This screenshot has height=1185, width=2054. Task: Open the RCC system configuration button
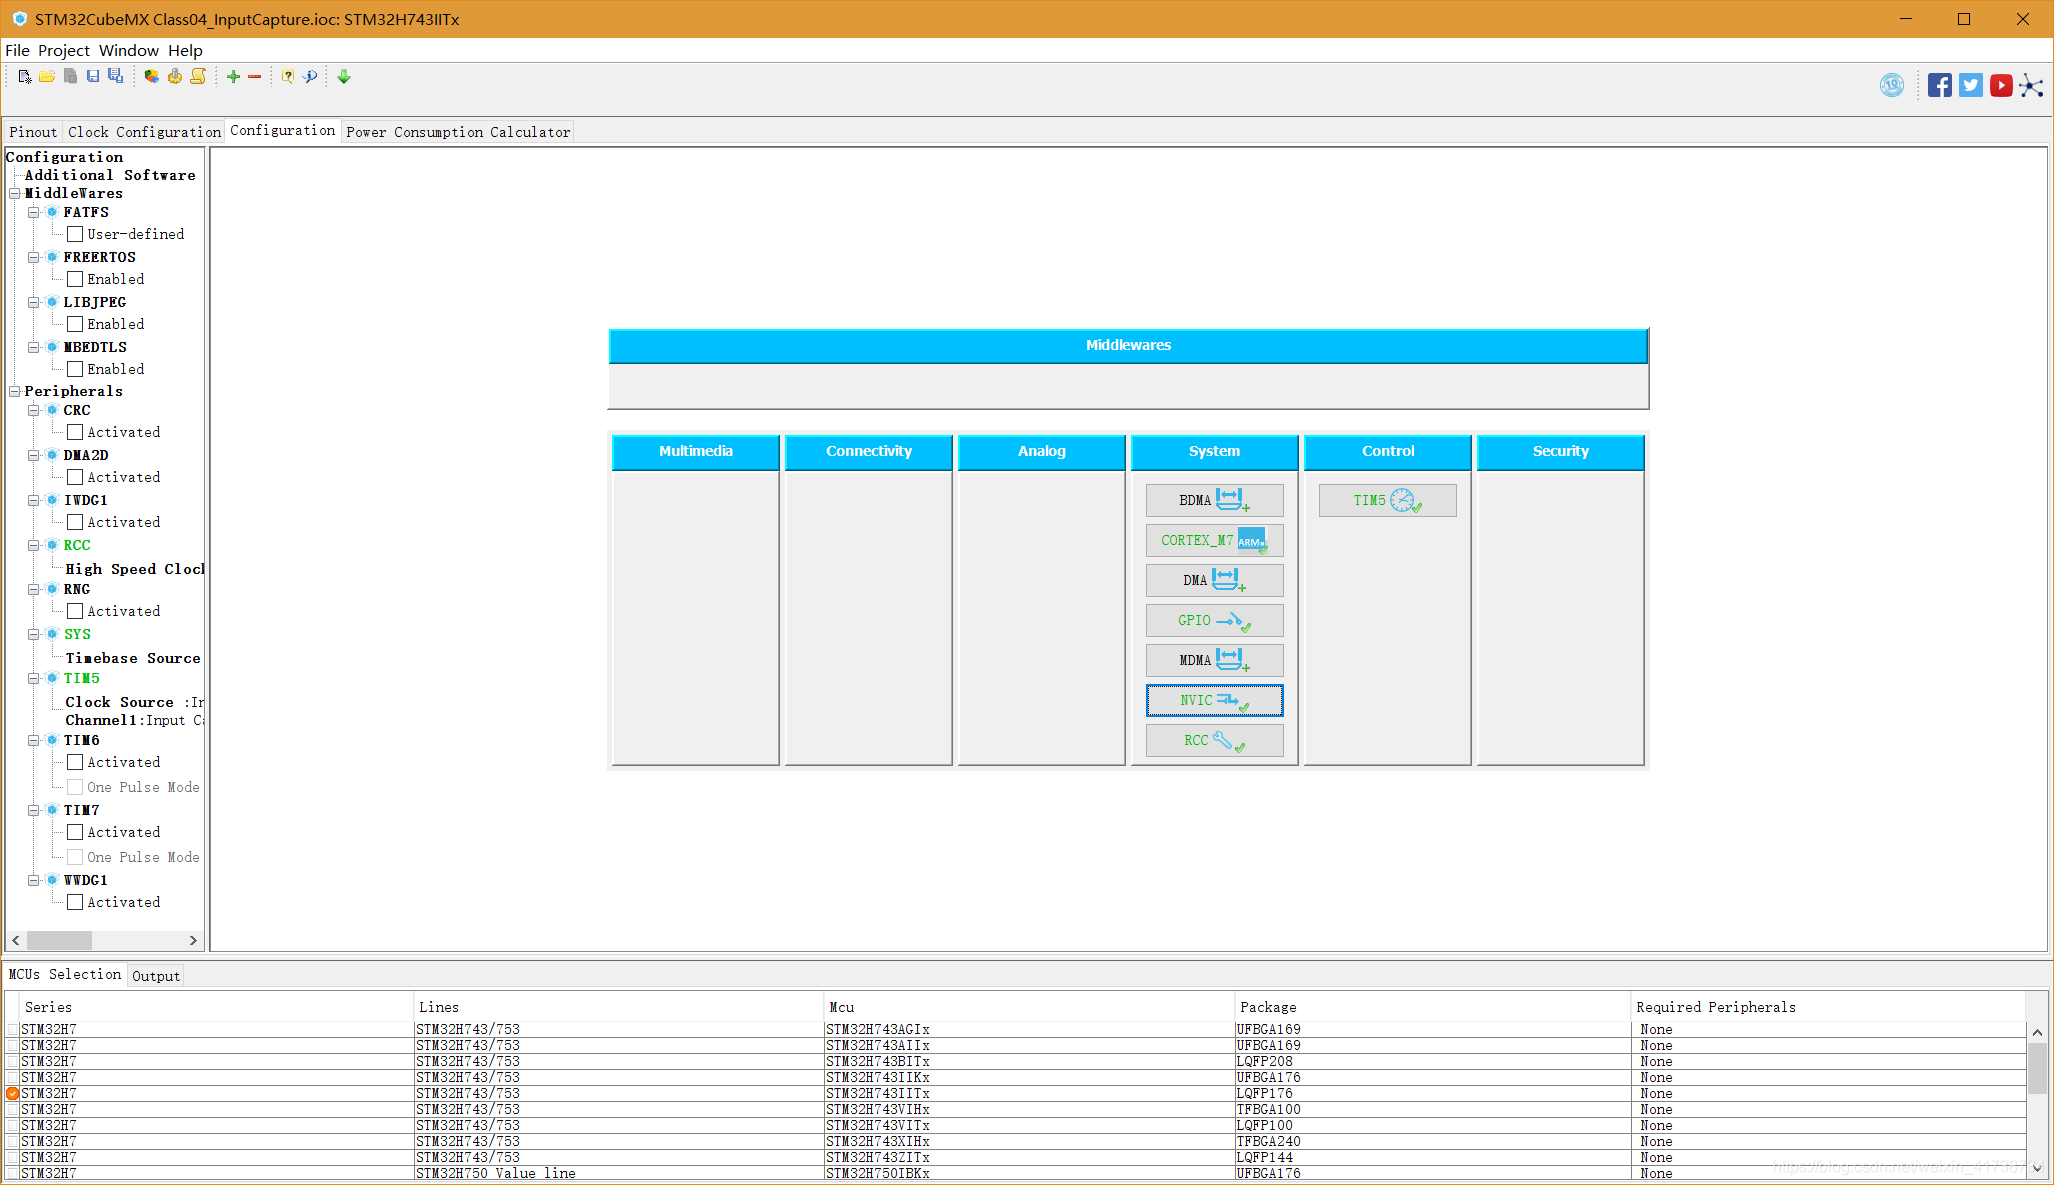[x=1214, y=740]
